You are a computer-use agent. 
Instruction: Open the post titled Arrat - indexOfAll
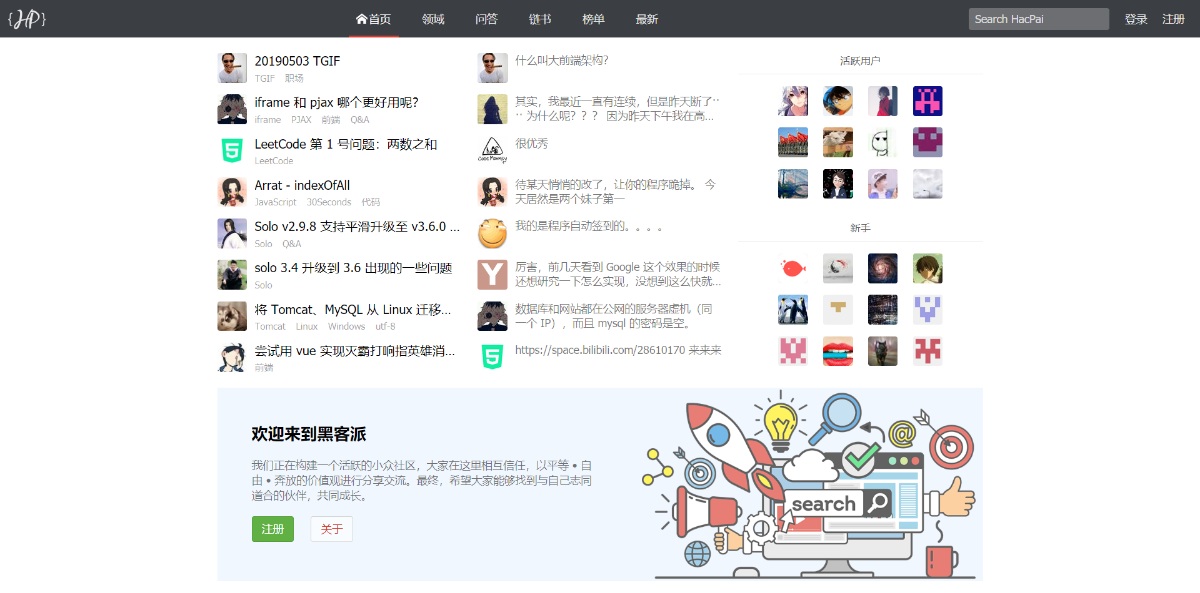click(300, 185)
